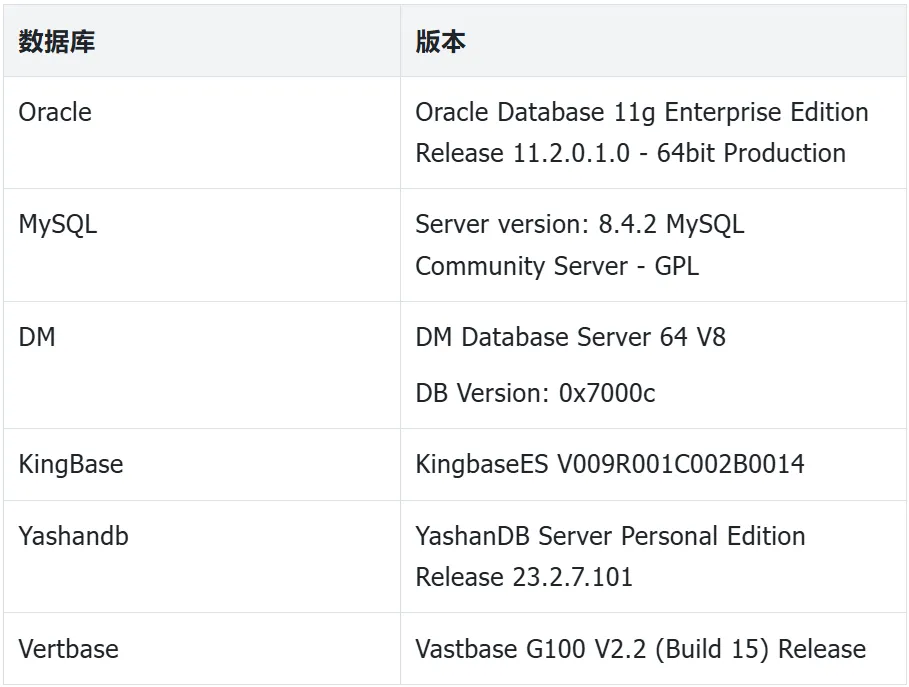Click the KingbaseES V009R001C002B0014 version text

point(609,464)
